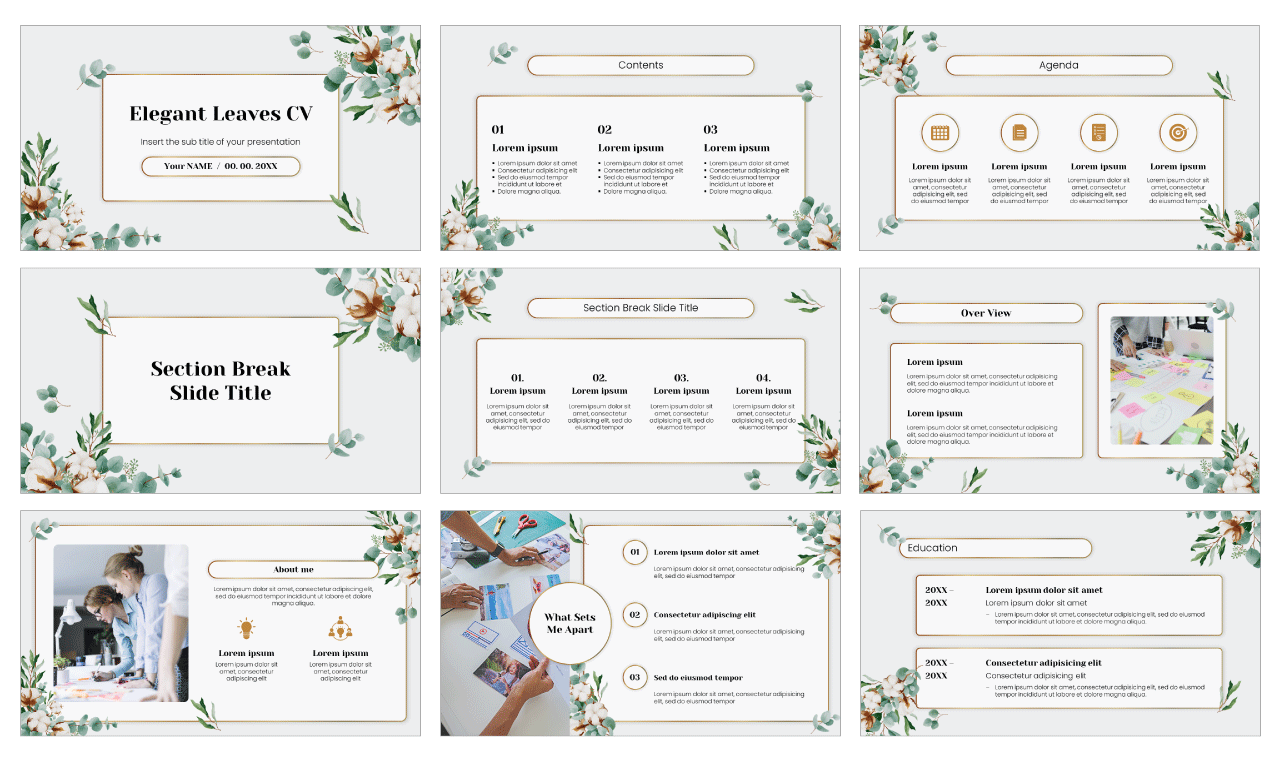
Task: Click the document list icon in Agenda slide
Action: click(x=1019, y=132)
